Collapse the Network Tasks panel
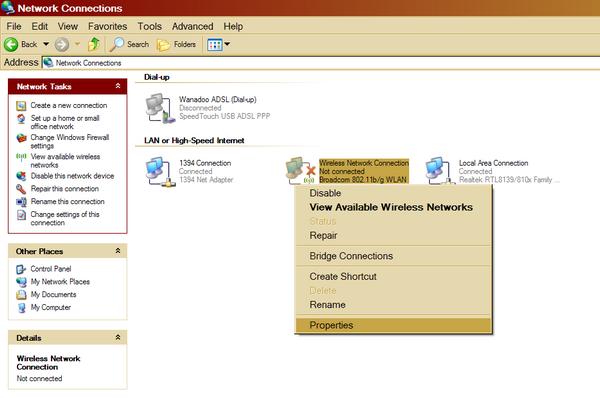 coord(118,86)
